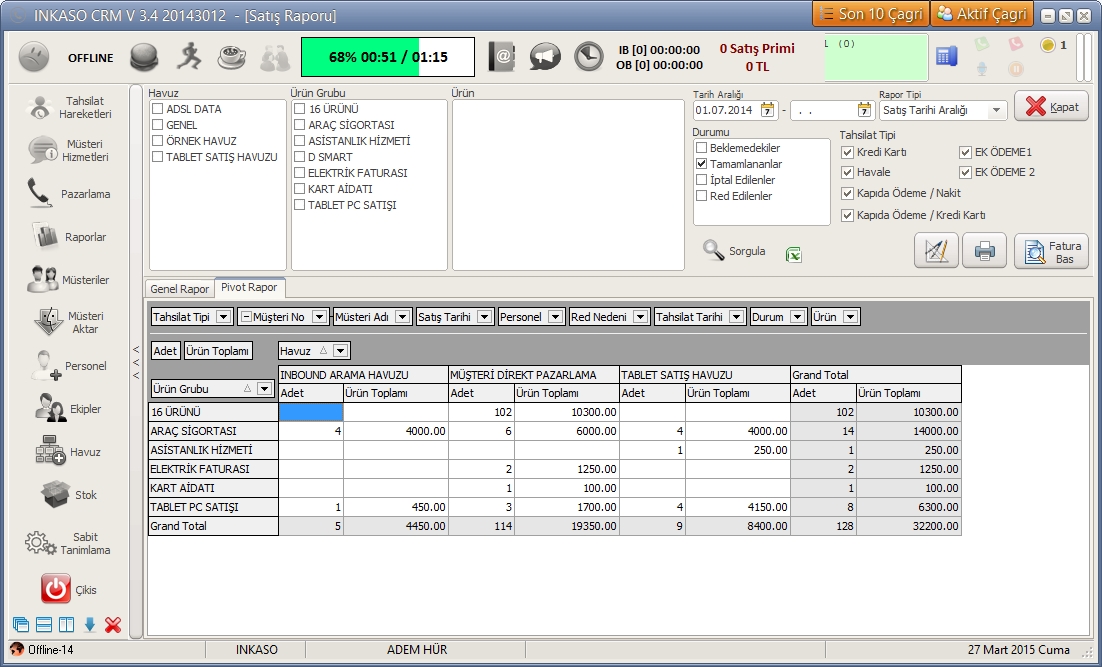Screen dimensions: 1102x667
Task: Enable the Beklemedekiler status checkbox
Action: click(701, 148)
